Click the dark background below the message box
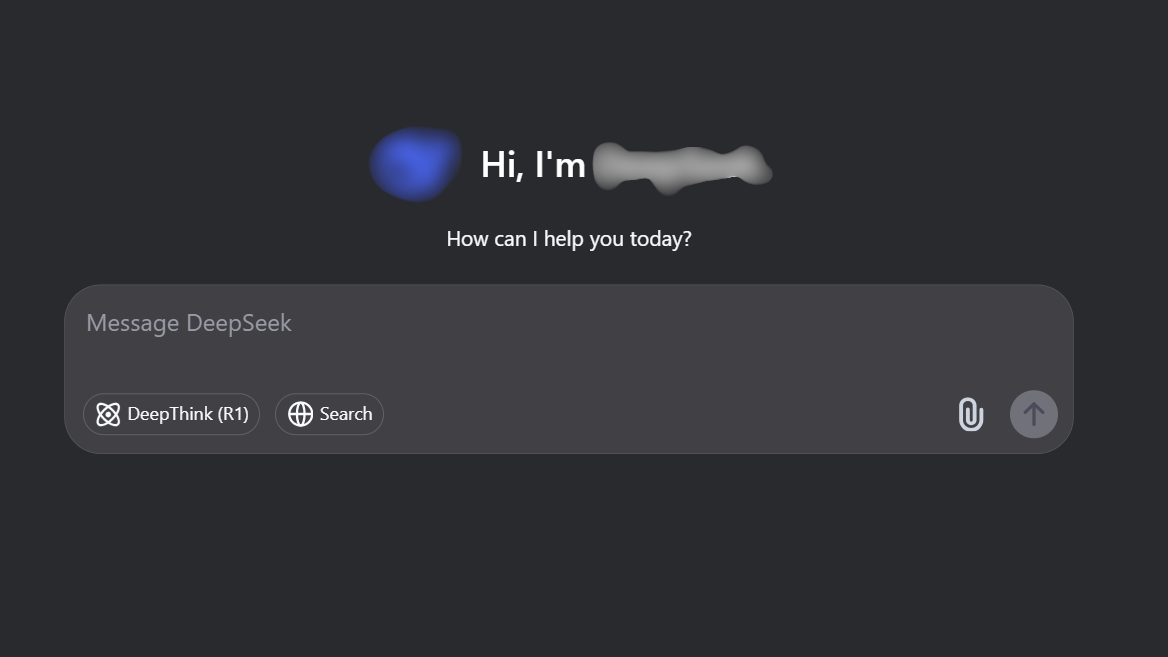 click(x=569, y=551)
